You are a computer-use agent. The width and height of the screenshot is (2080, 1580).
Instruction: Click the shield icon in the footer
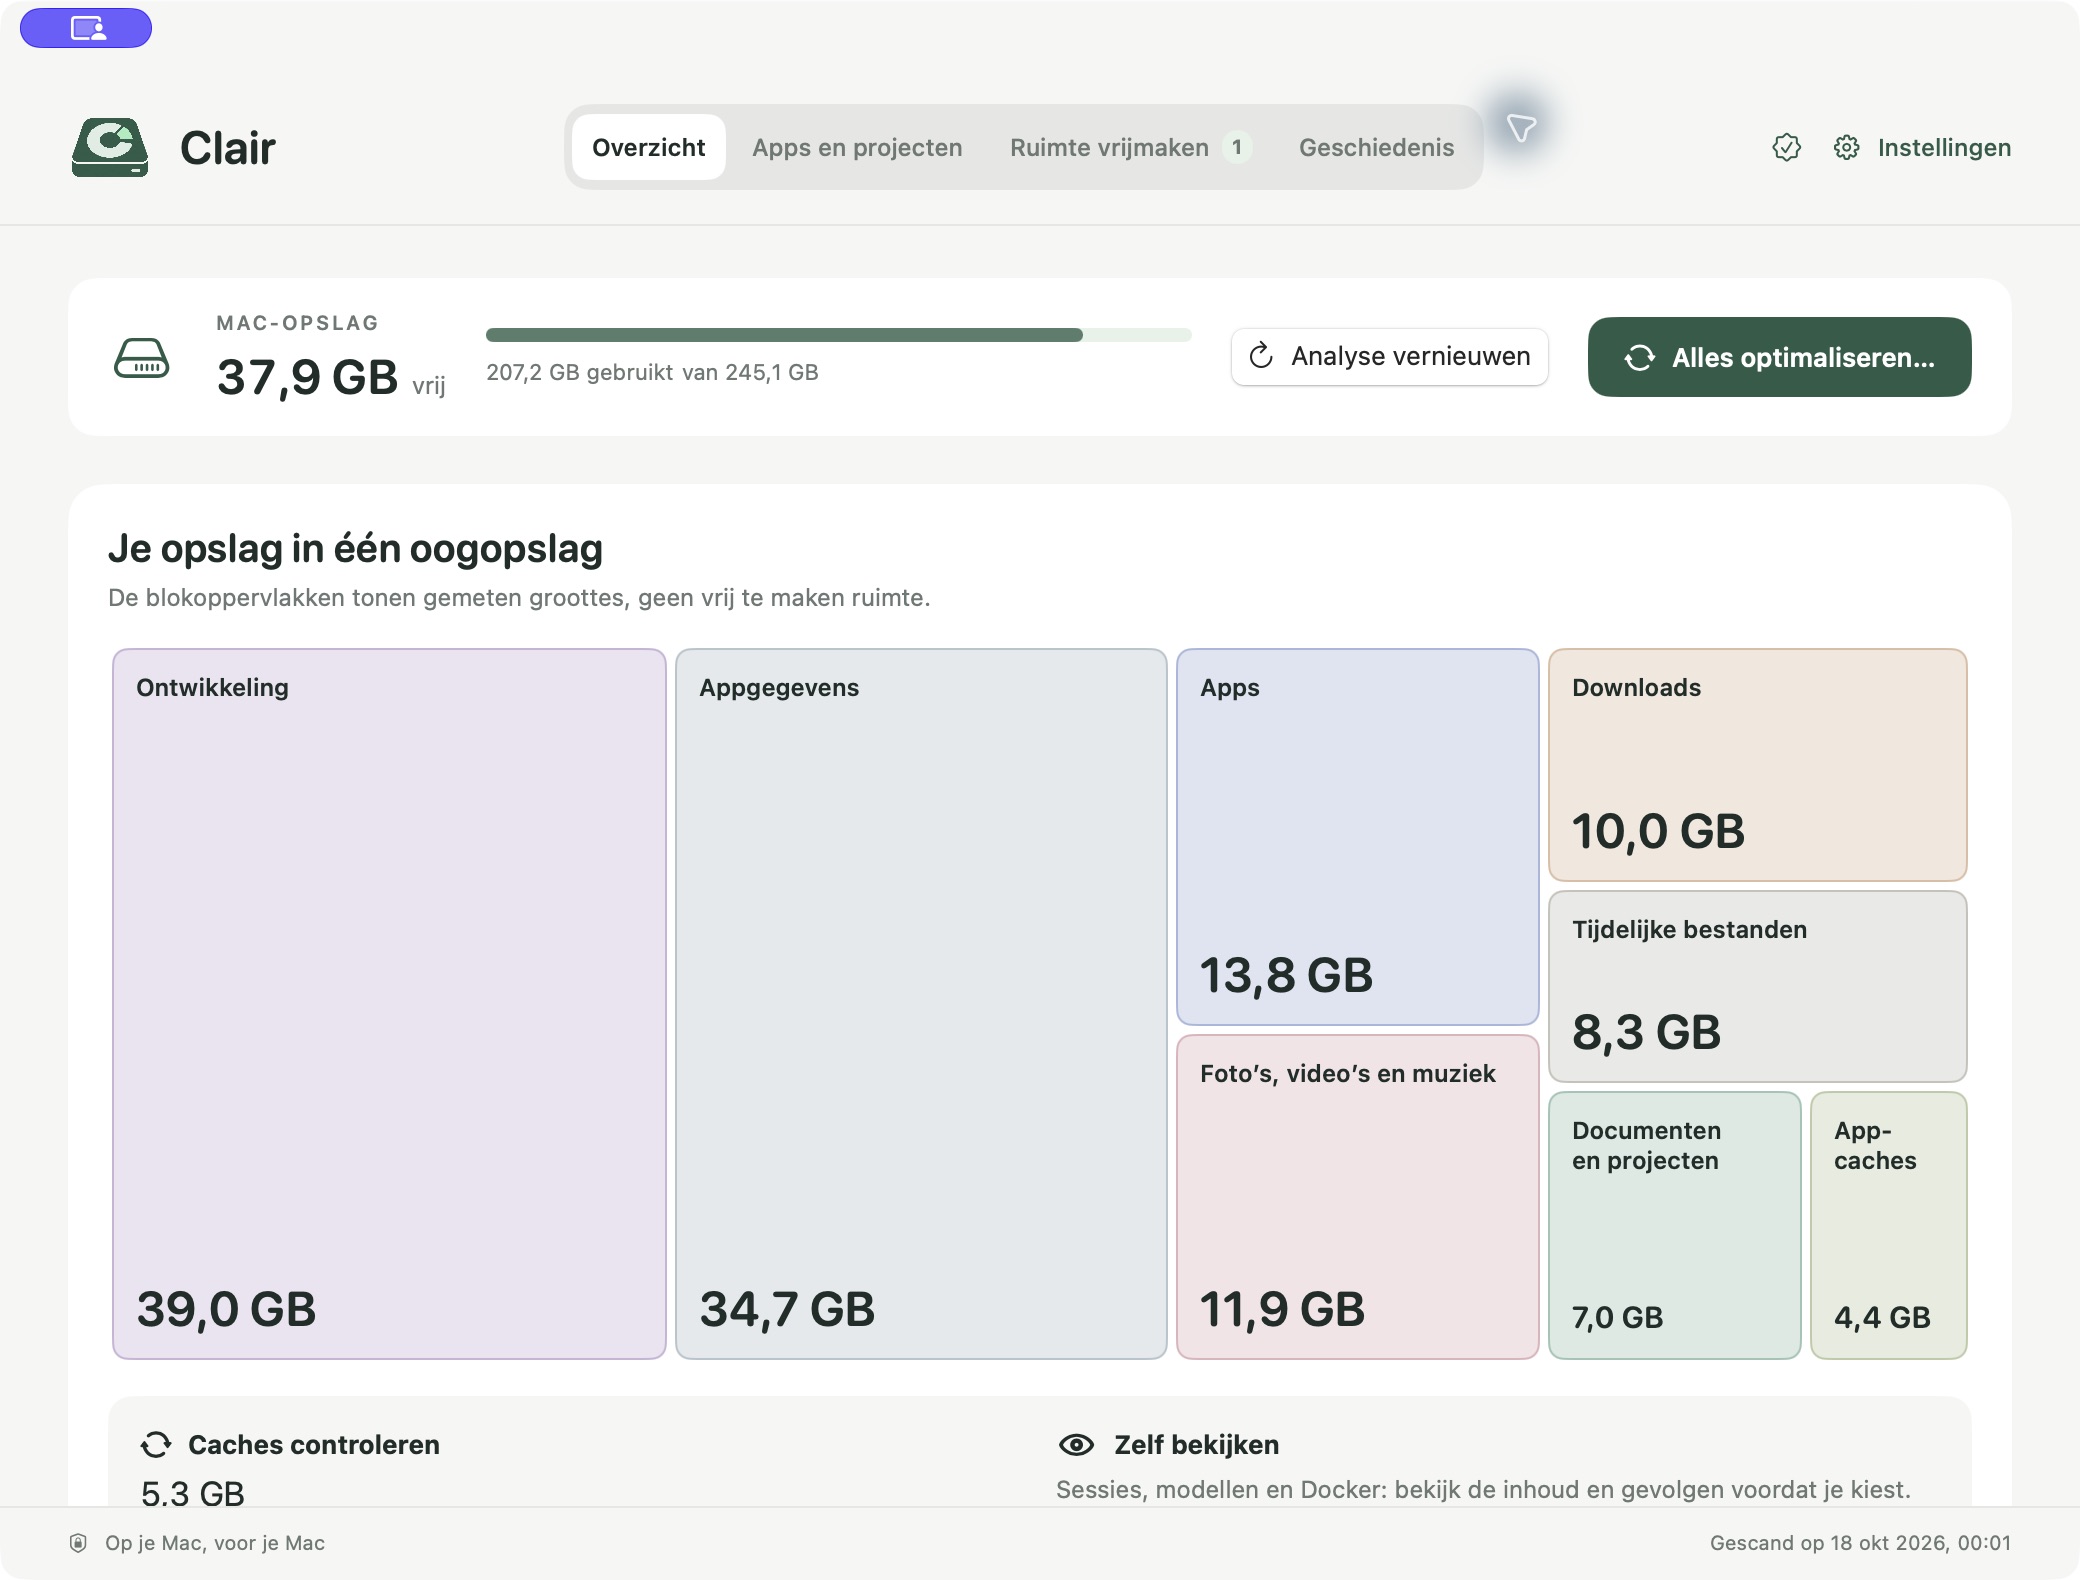[x=78, y=1543]
